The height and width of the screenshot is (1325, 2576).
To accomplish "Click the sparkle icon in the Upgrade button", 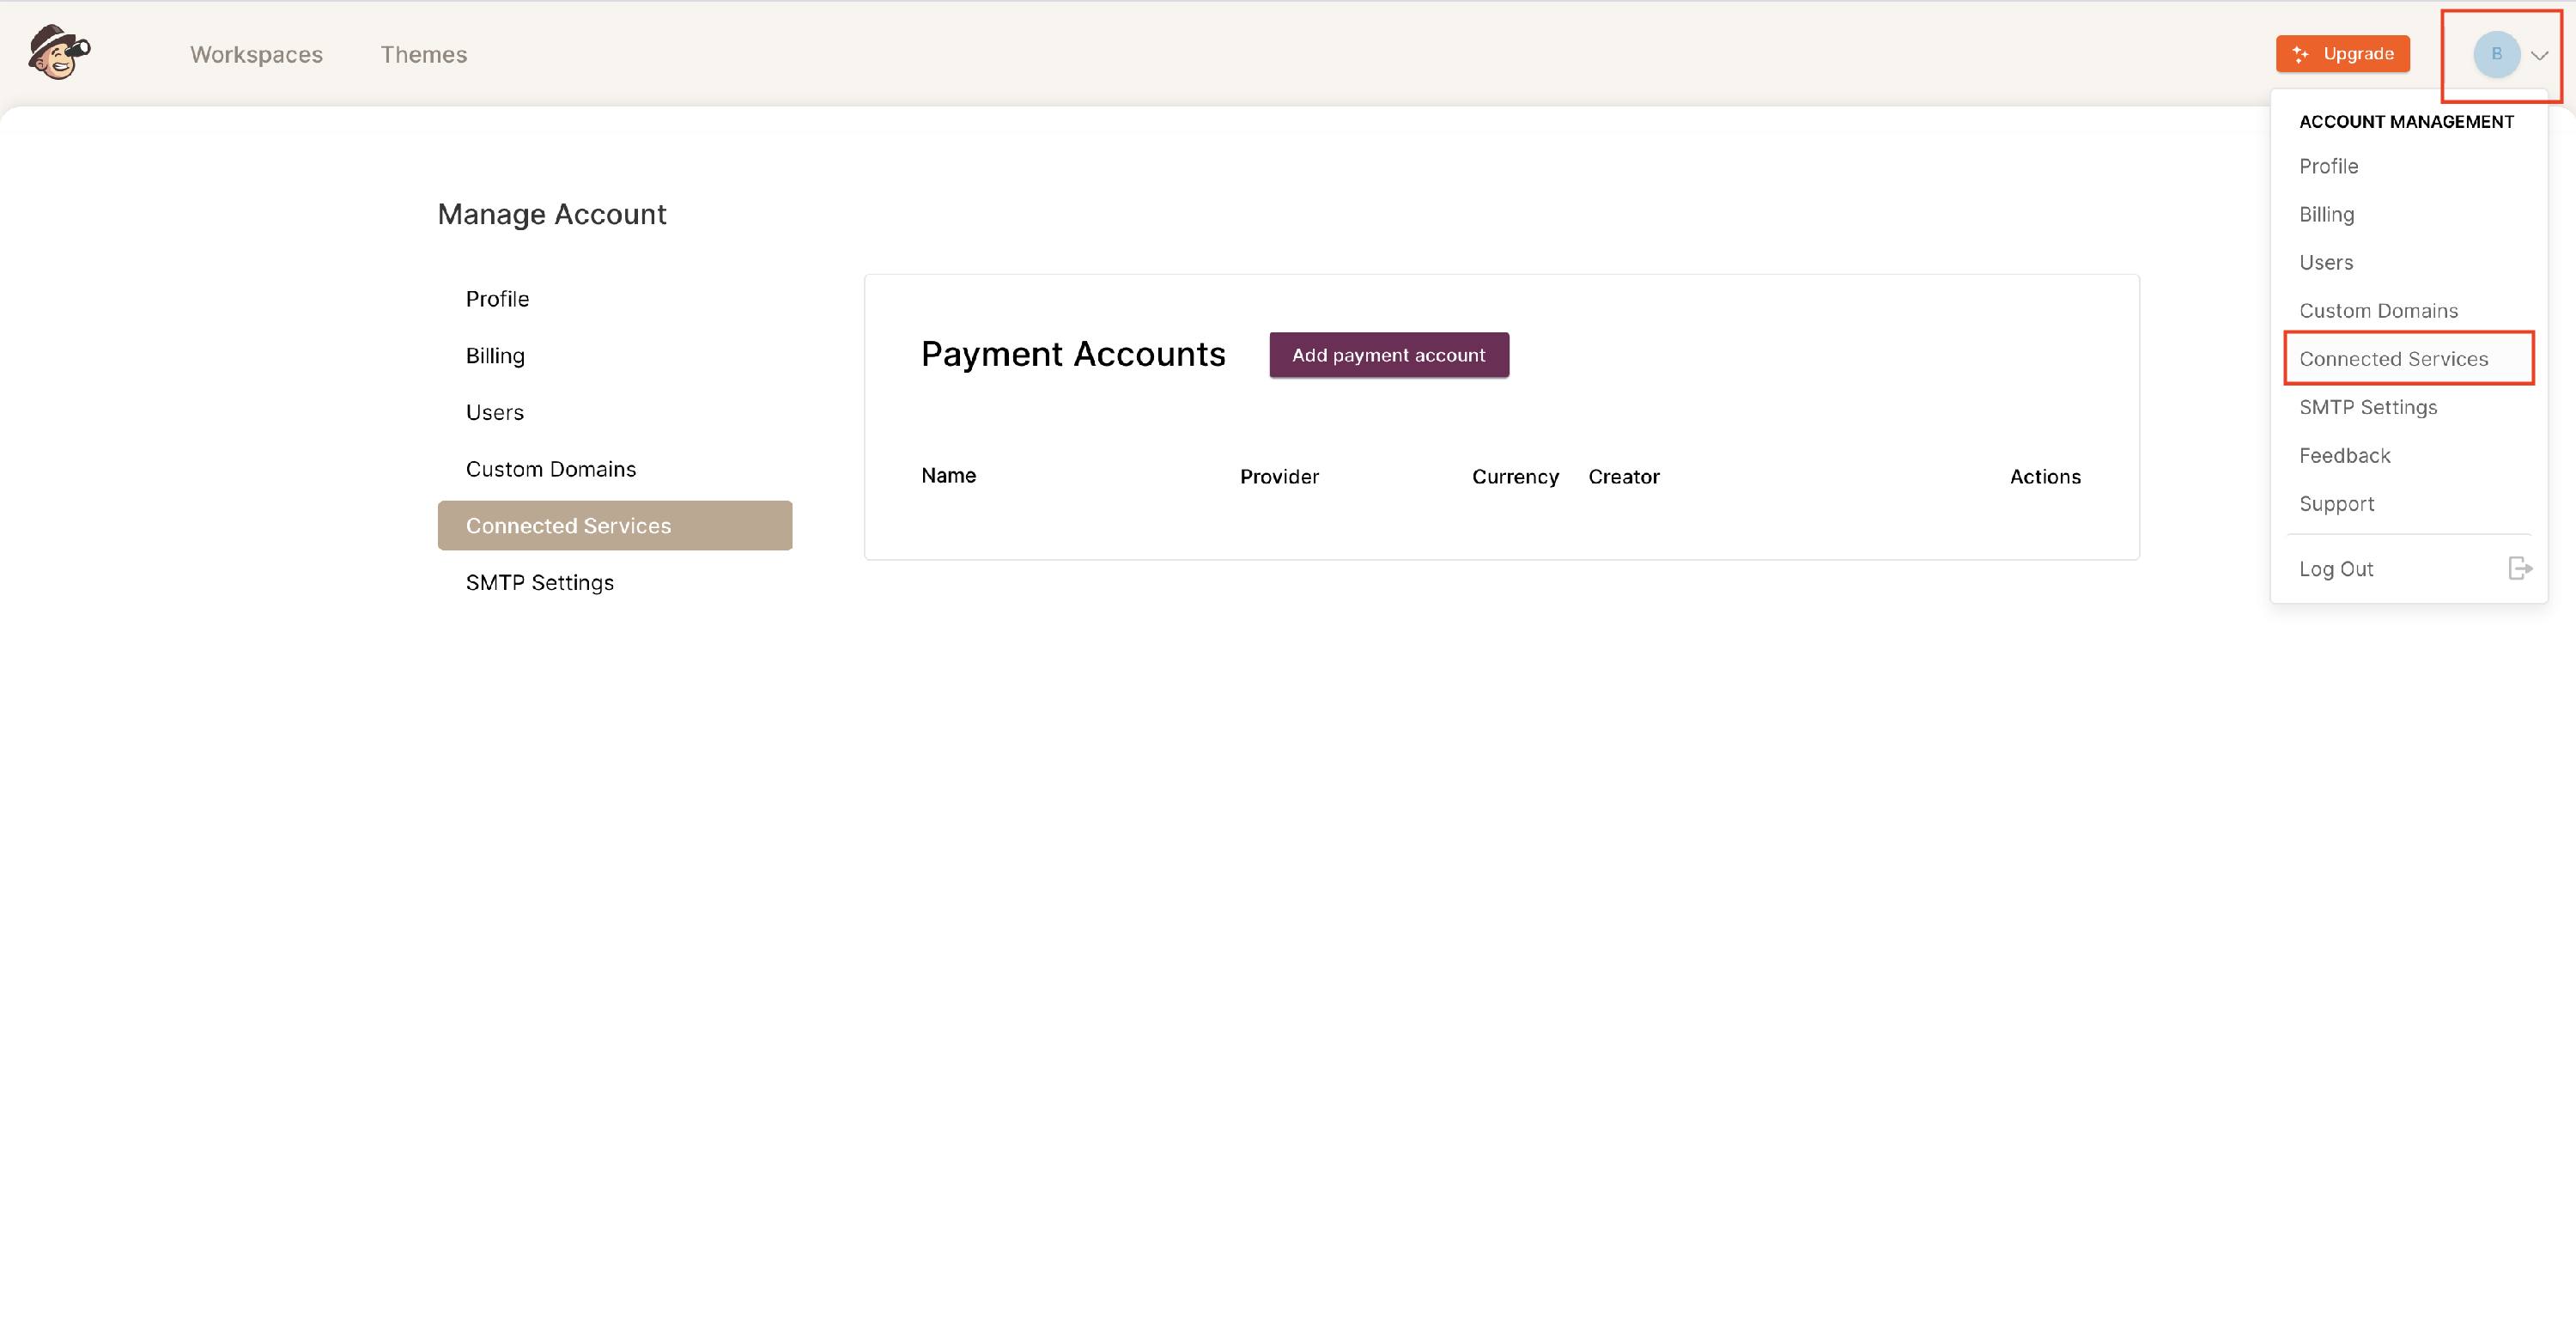I will (2301, 54).
